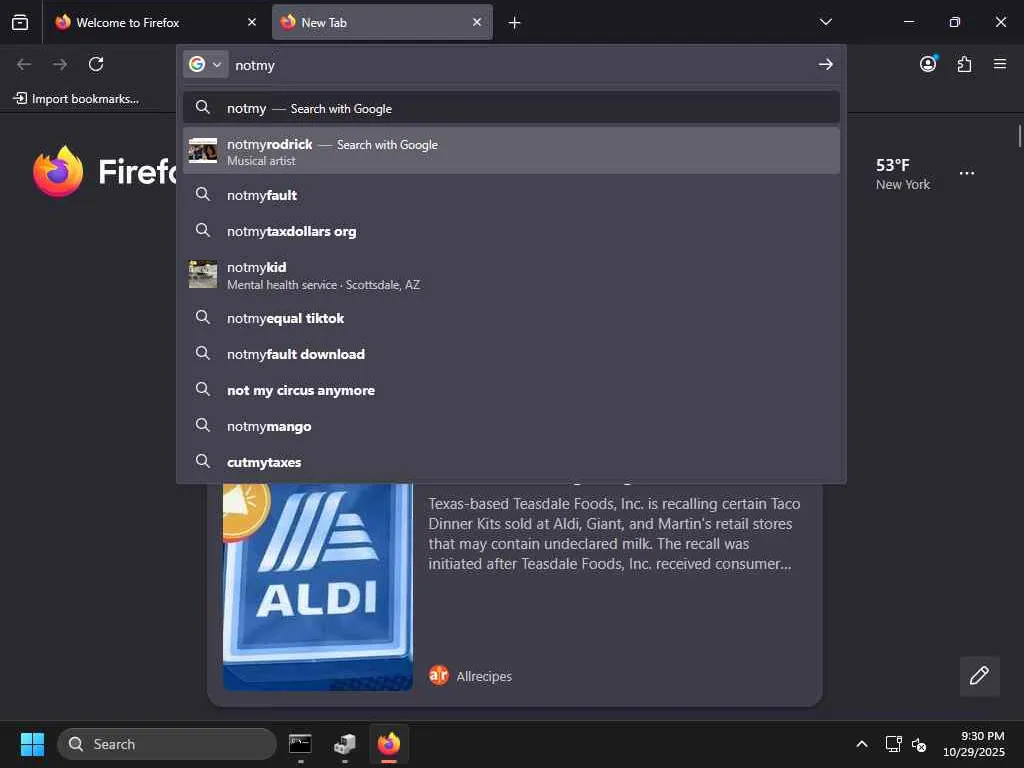Viewport: 1024px width, 768px height.
Task: Switch to the New Tab tab
Action: tap(382, 22)
